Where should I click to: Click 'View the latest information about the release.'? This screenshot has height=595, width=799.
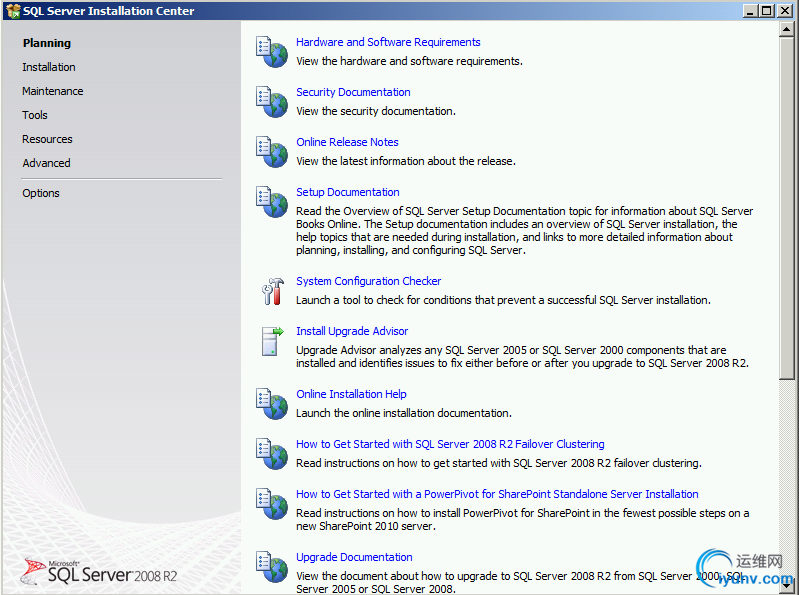pos(406,161)
